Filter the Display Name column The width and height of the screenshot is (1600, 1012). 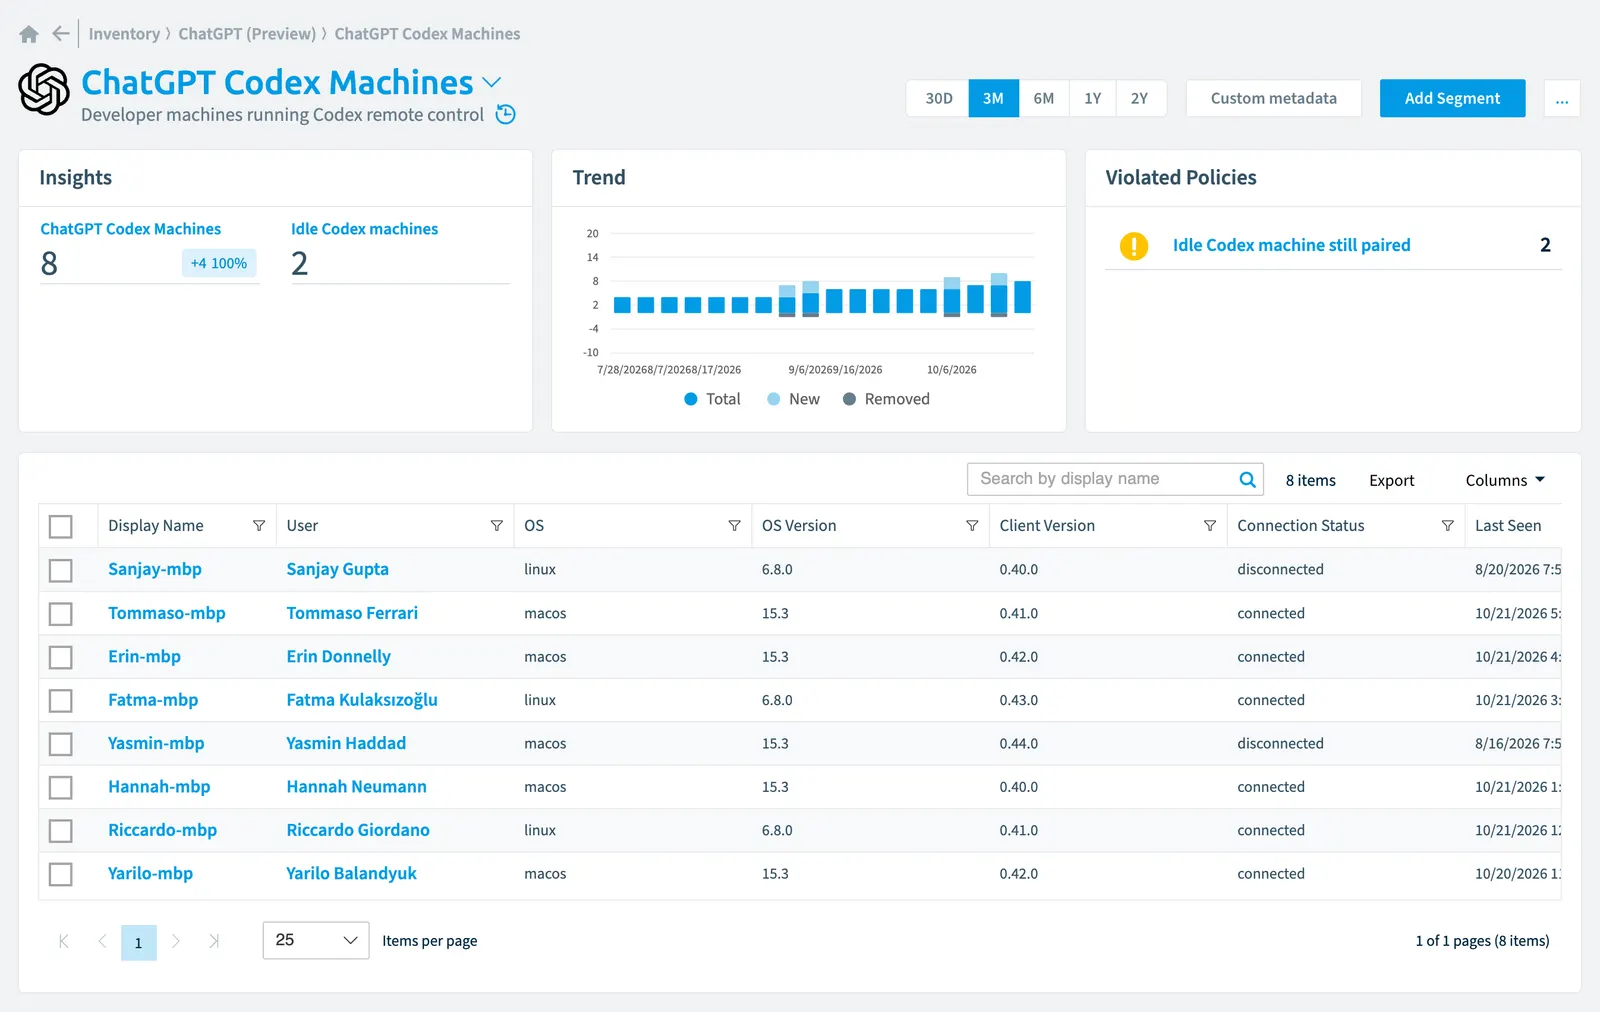click(x=259, y=526)
